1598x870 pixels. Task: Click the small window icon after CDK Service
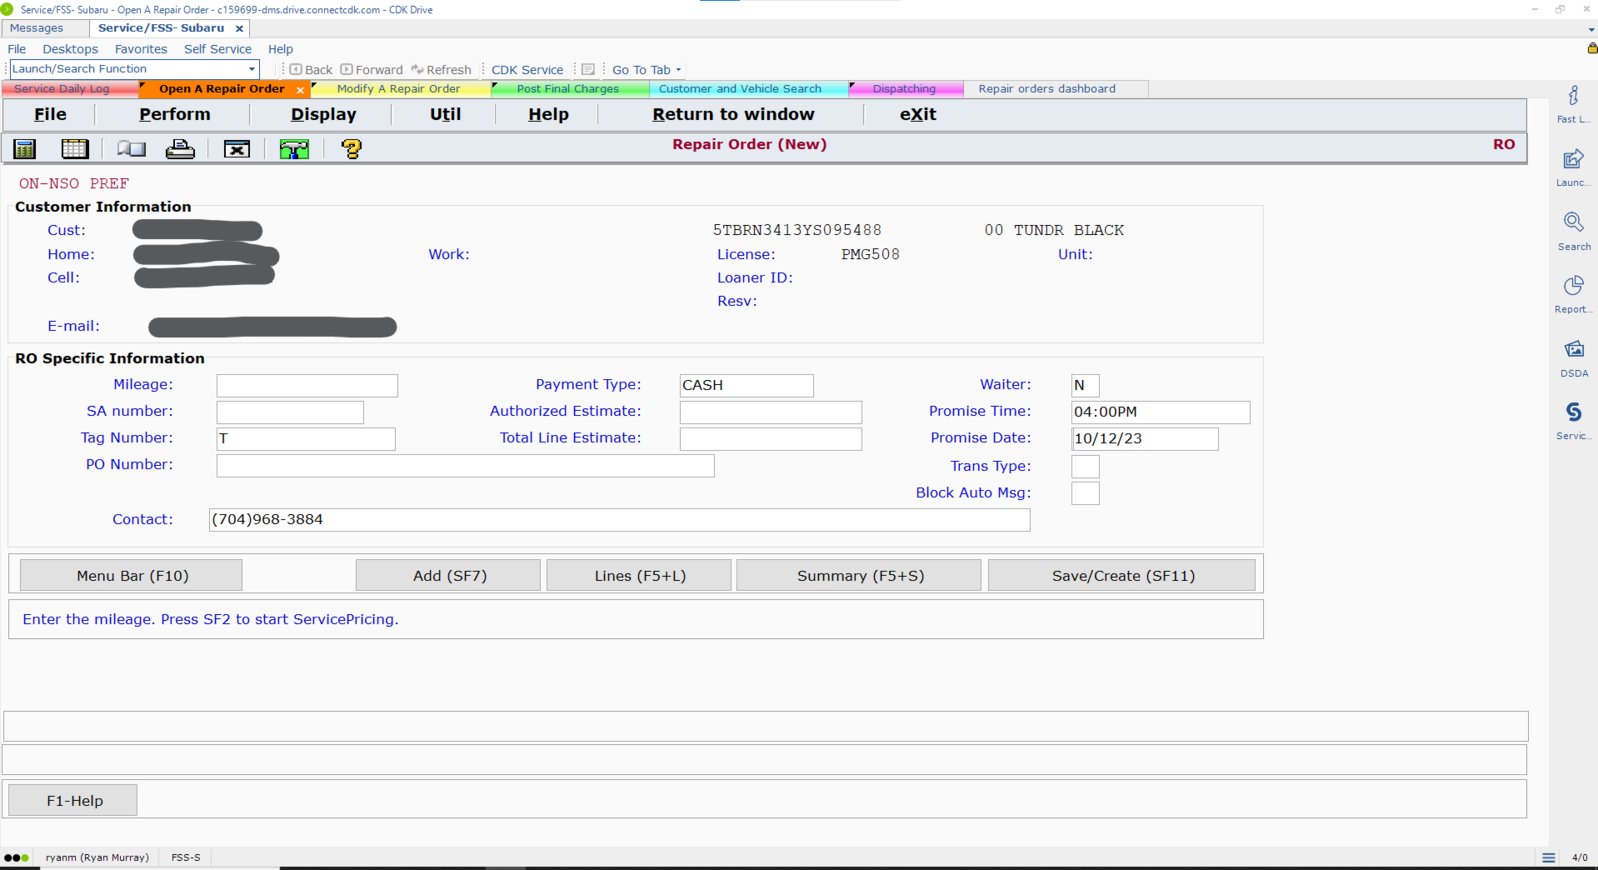click(588, 70)
